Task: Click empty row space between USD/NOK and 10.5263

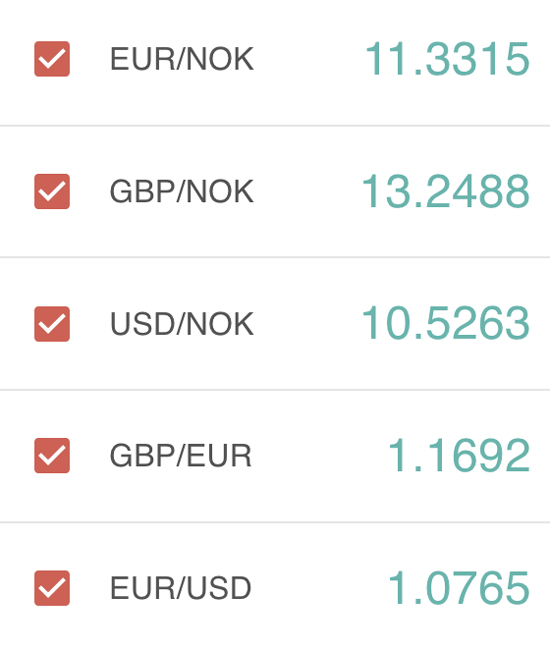Action: point(308,324)
